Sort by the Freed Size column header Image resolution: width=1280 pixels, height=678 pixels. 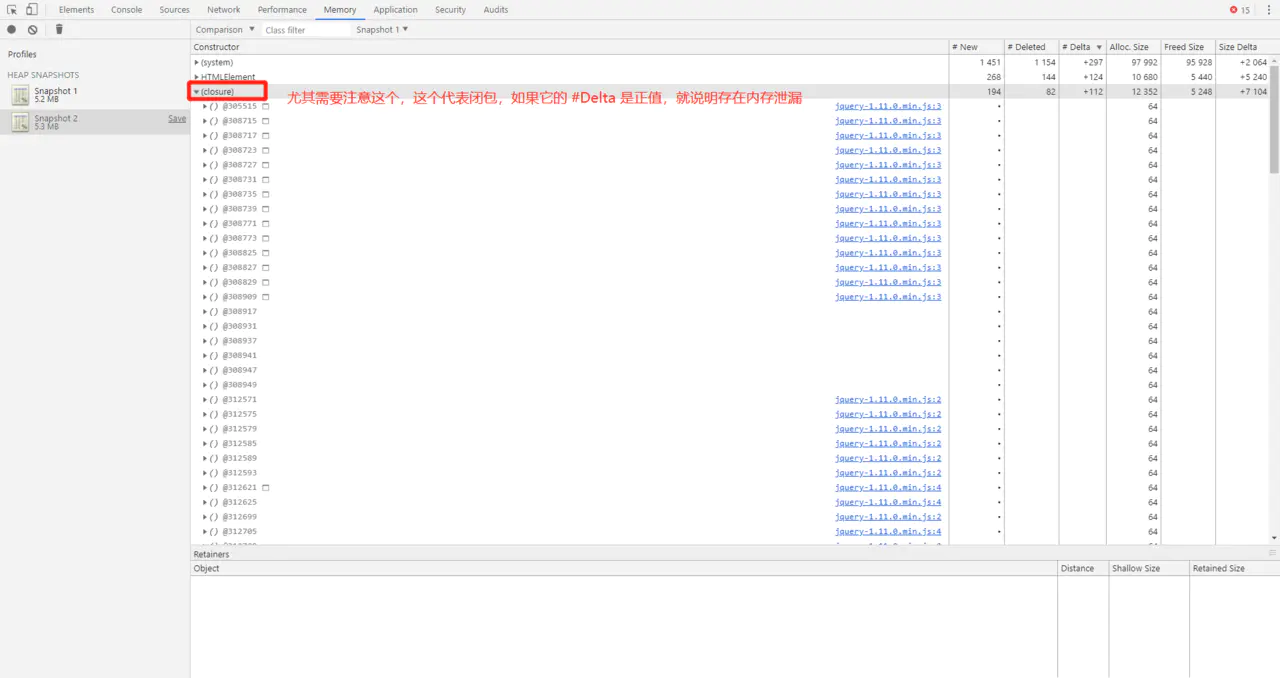pos(1187,47)
